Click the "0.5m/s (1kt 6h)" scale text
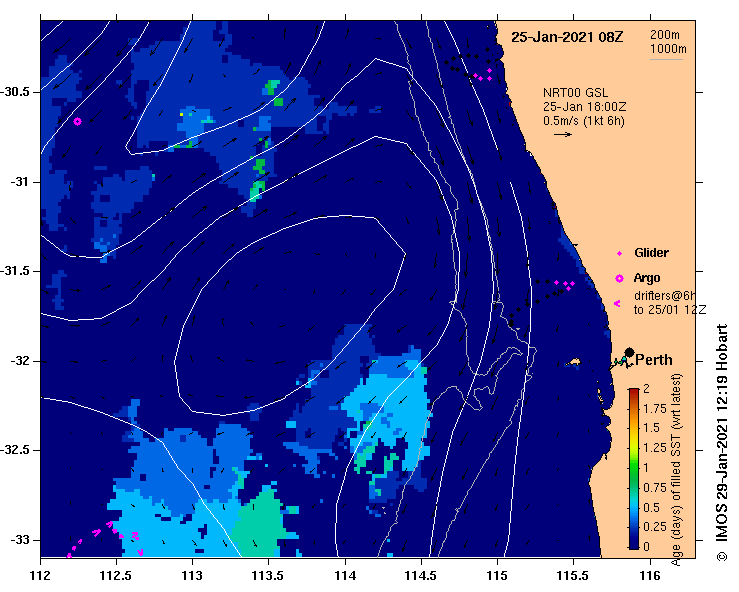The width and height of the screenshot is (739, 592). pyautogui.click(x=583, y=121)
